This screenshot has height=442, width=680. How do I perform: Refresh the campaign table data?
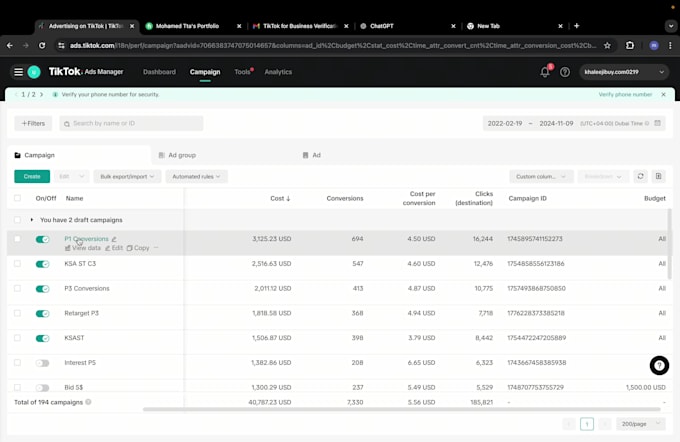640,176
